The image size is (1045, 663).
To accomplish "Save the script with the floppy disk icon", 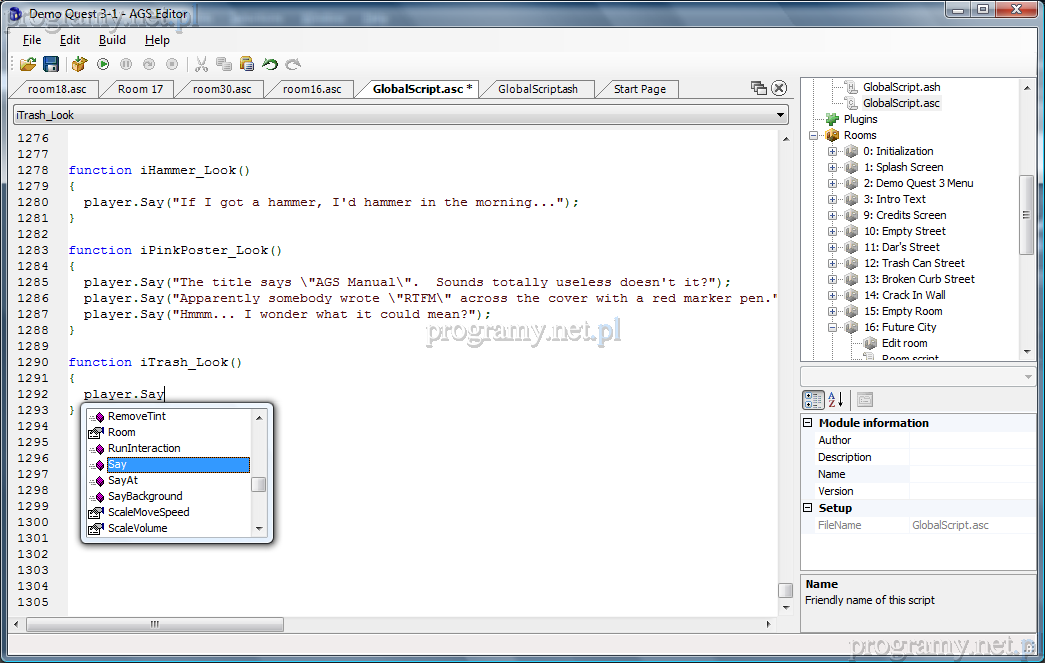I will [x=51, y=64].
